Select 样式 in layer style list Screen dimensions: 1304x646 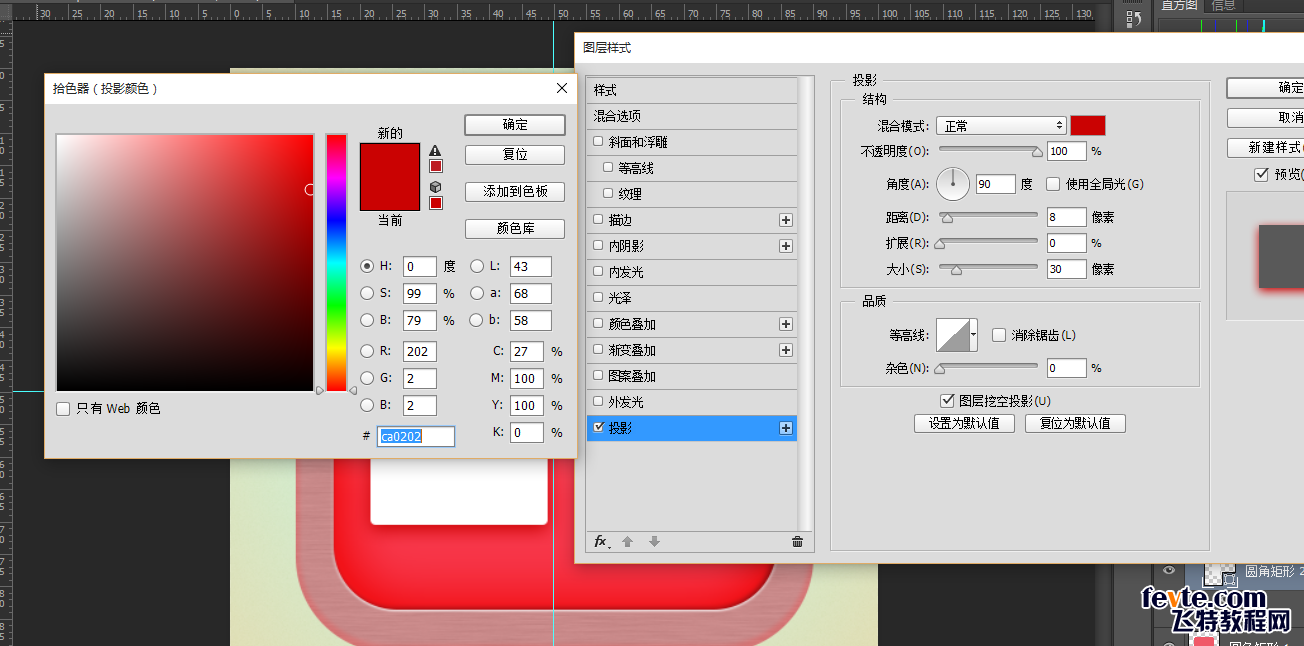[692, 90]
